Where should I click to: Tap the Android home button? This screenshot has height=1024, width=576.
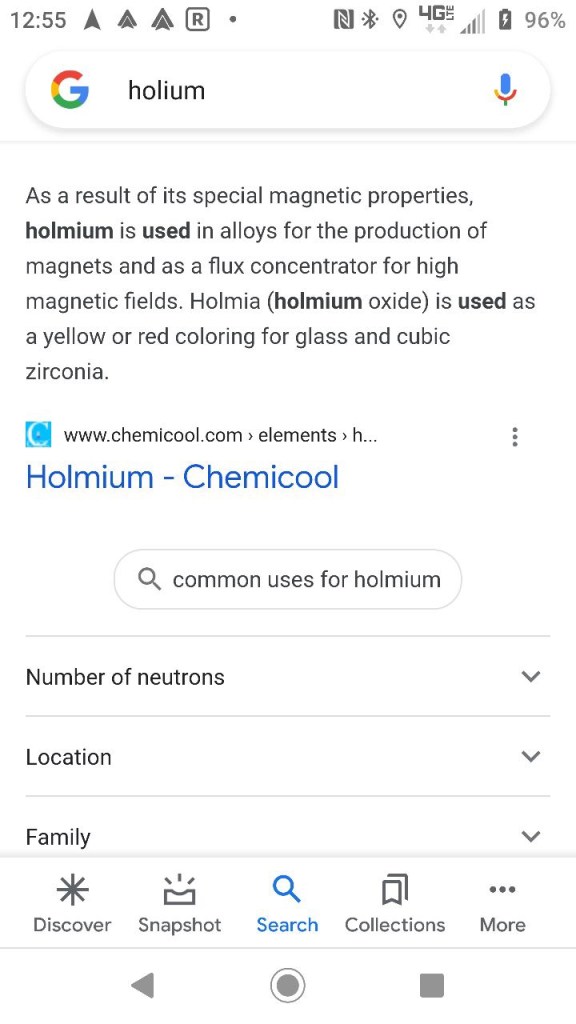click(287, 985)
